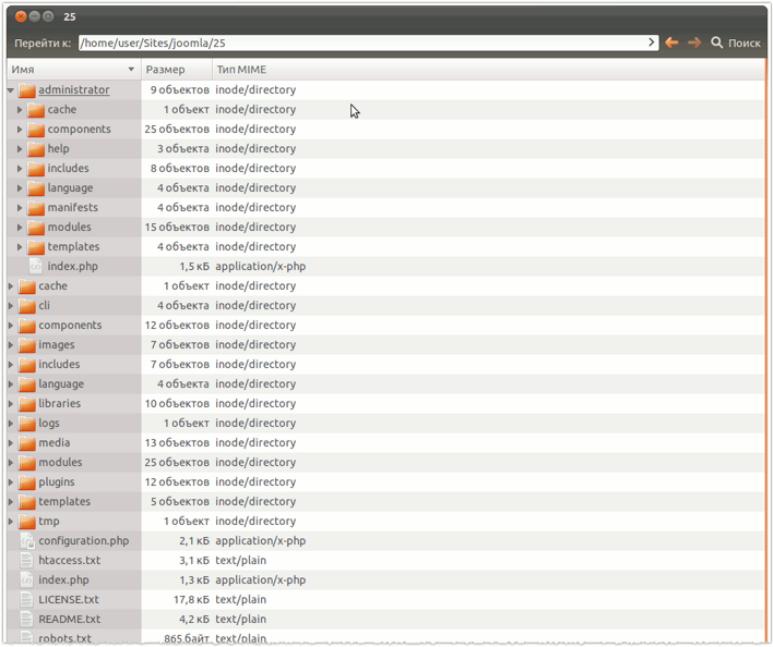Viewport: 773px width, 647px height.
Task: Click "application/x-php" type of configuration.php
Action: pos(260,541)
